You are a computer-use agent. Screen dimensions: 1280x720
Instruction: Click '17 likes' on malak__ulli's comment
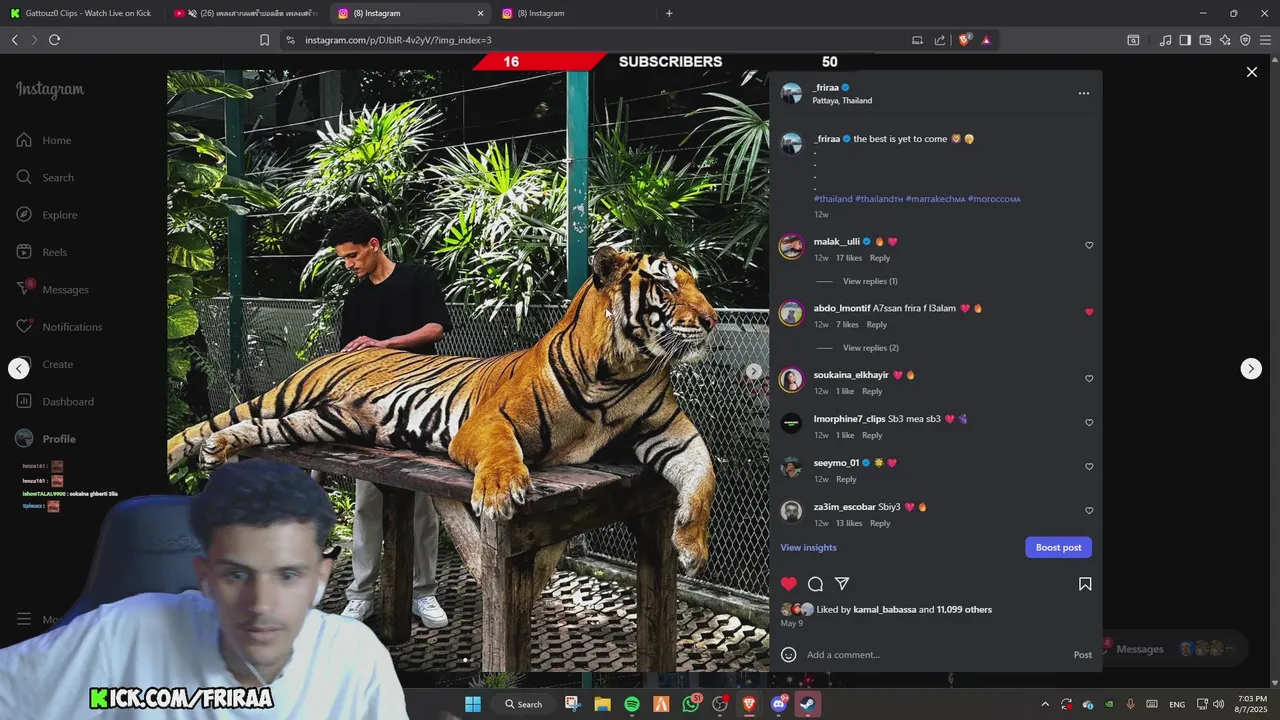(849, 258)
